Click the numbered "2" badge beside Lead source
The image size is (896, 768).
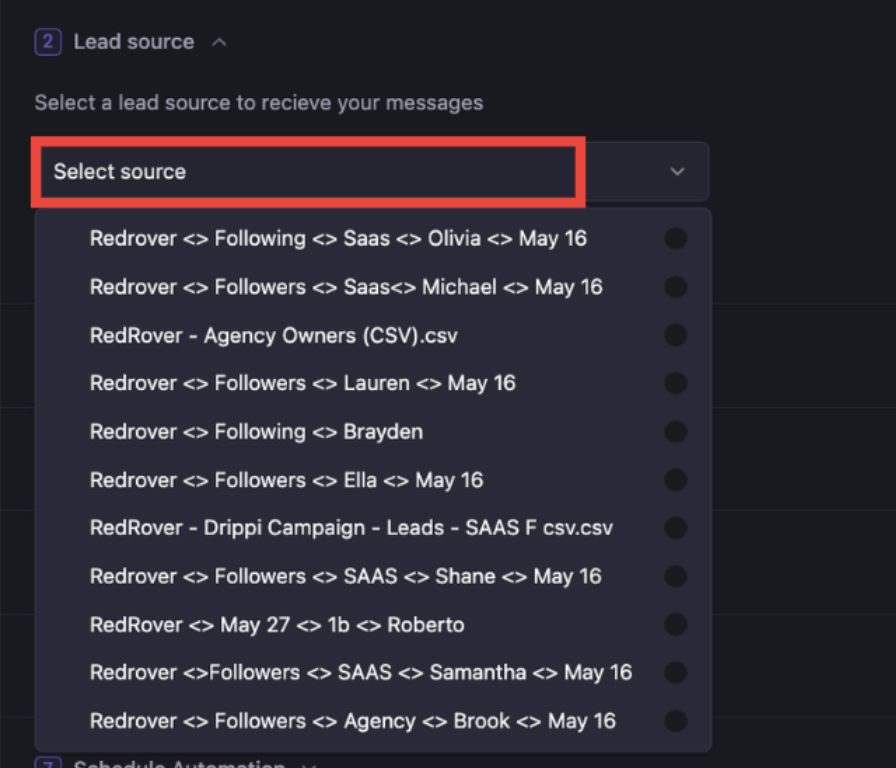tap(48, 41)
